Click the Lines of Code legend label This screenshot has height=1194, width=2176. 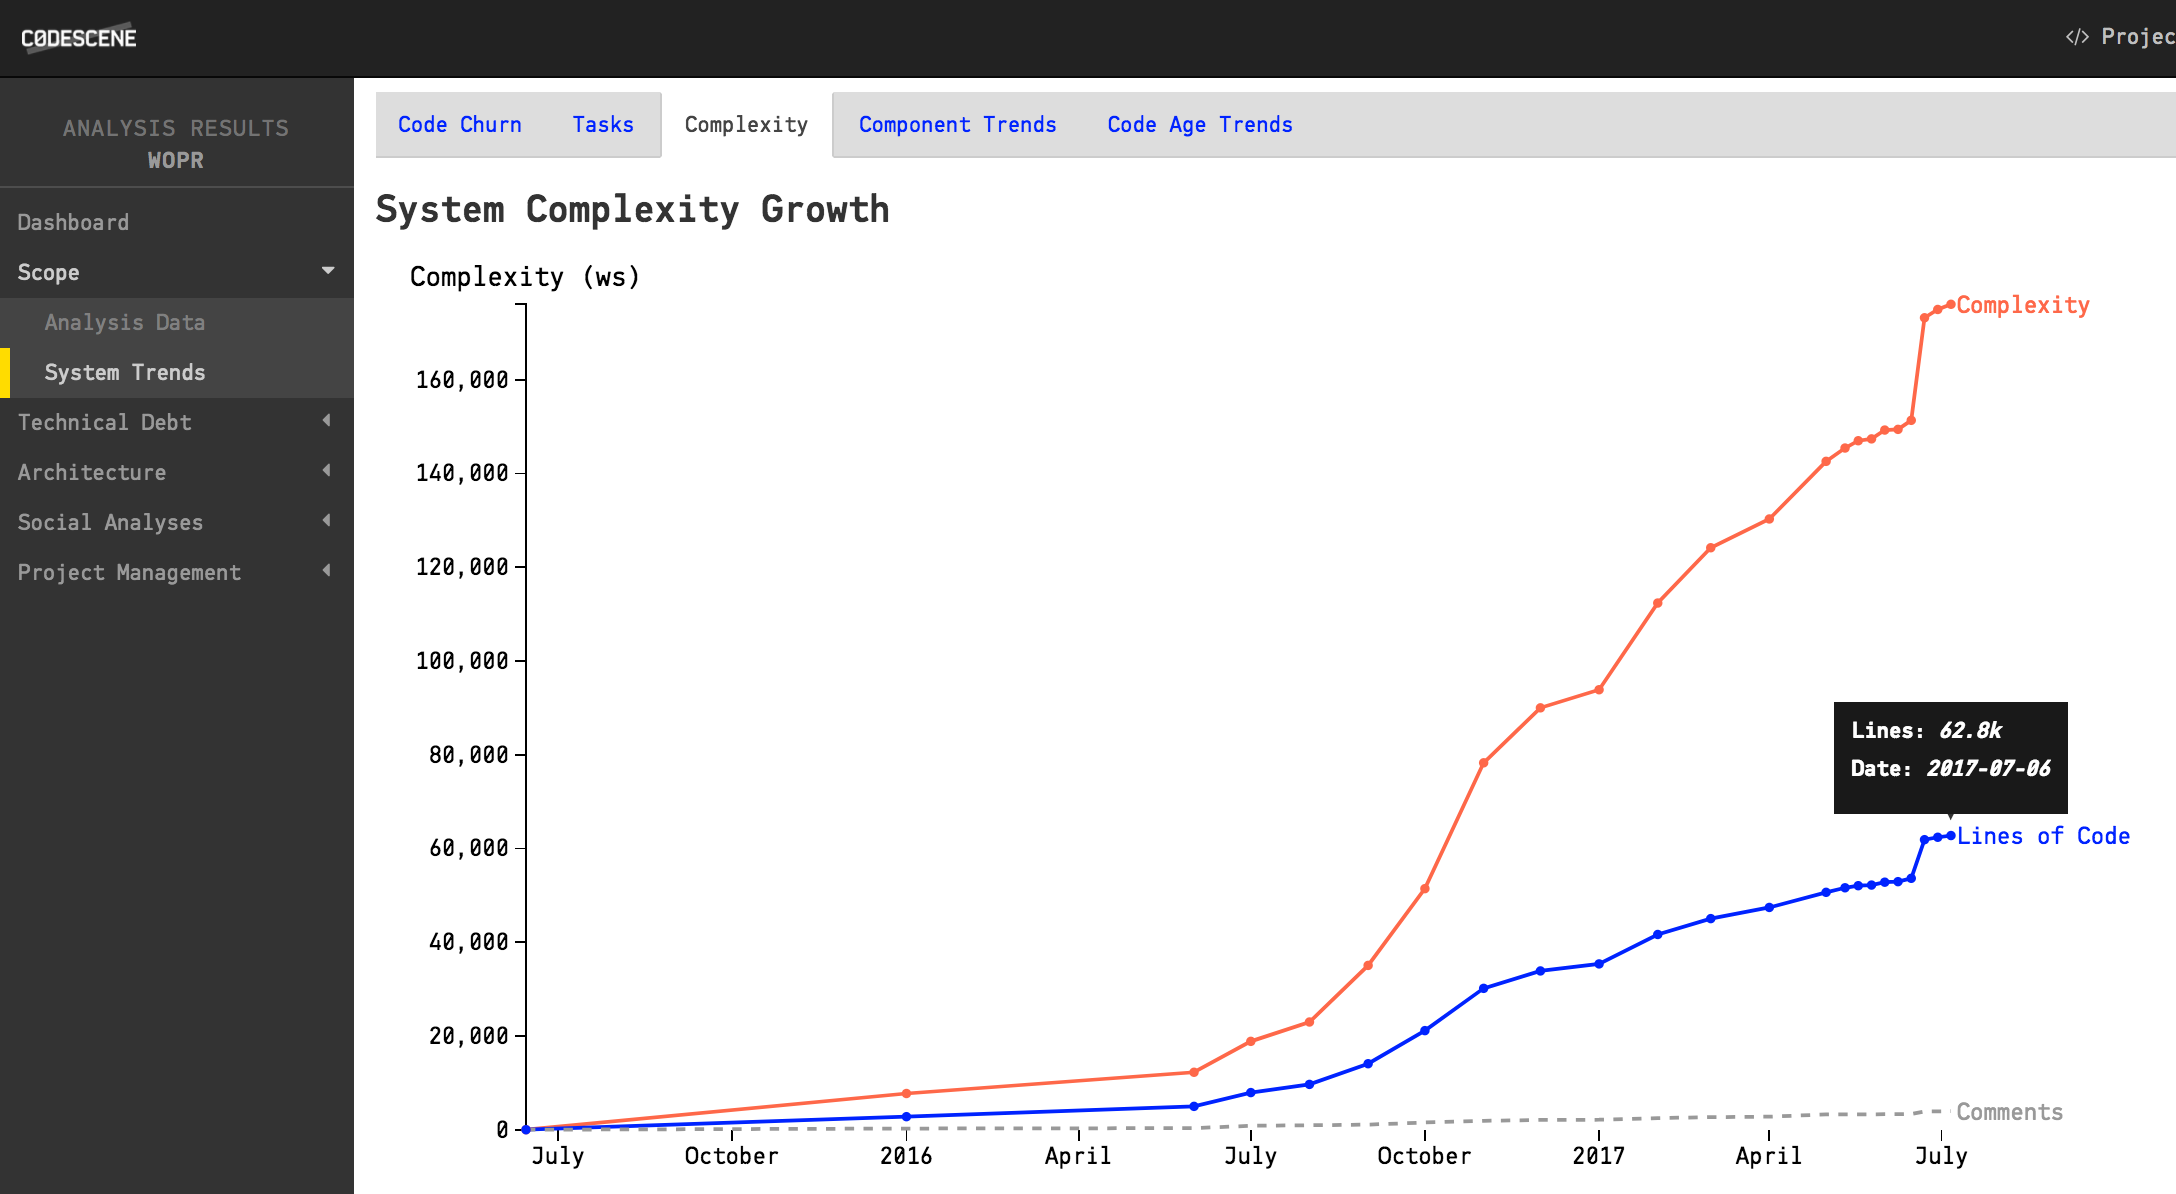point(2043,836)
